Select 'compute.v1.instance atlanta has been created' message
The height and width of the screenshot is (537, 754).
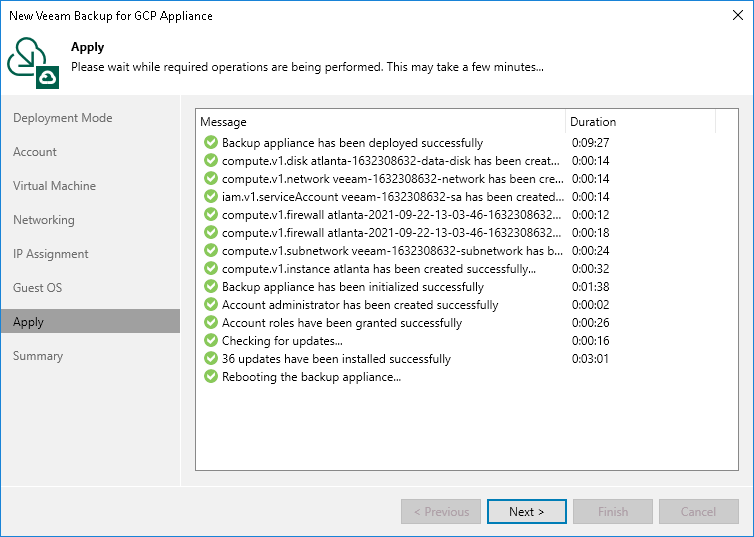379,269
